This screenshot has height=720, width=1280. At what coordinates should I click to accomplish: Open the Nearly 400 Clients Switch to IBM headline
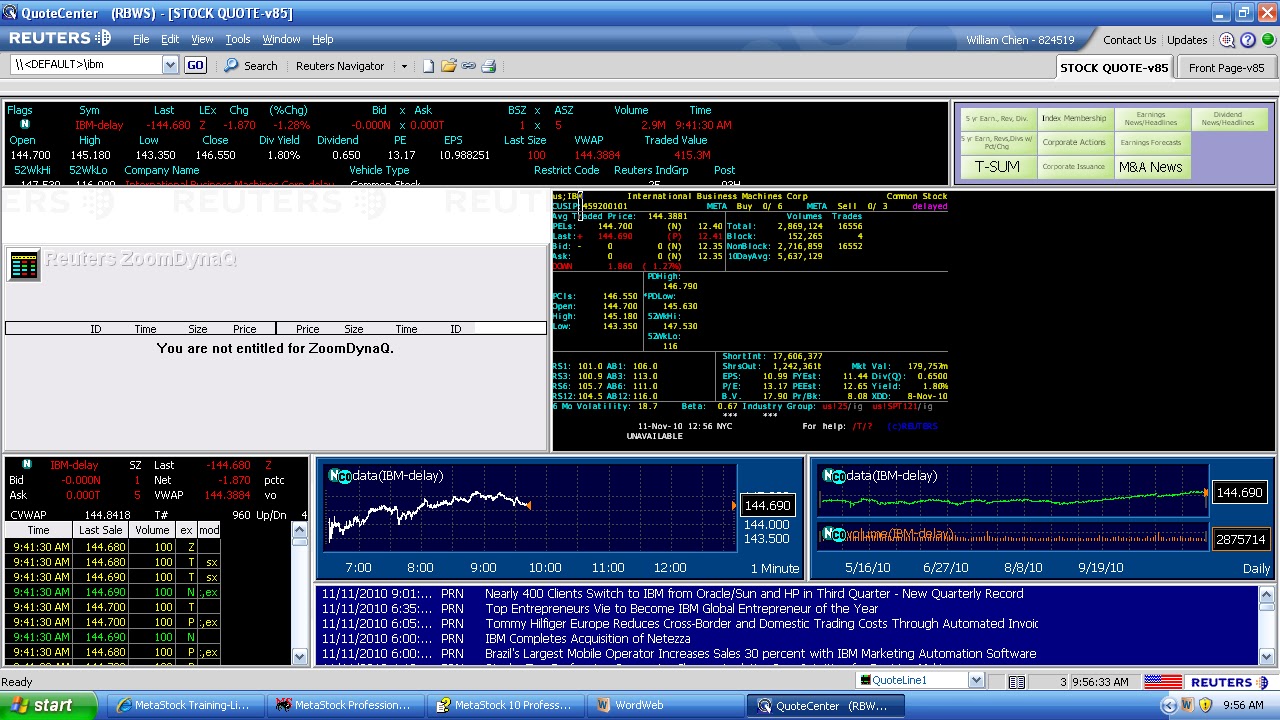(x=754, y=594)
